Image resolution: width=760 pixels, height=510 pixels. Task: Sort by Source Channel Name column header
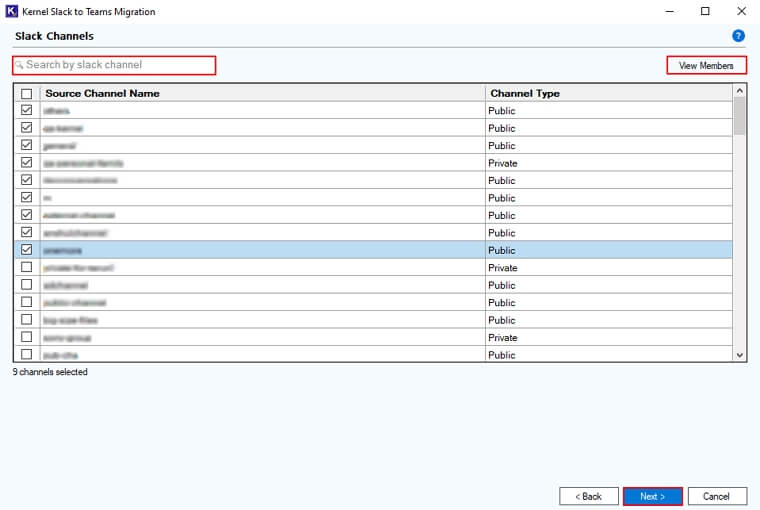pos(262,93)
